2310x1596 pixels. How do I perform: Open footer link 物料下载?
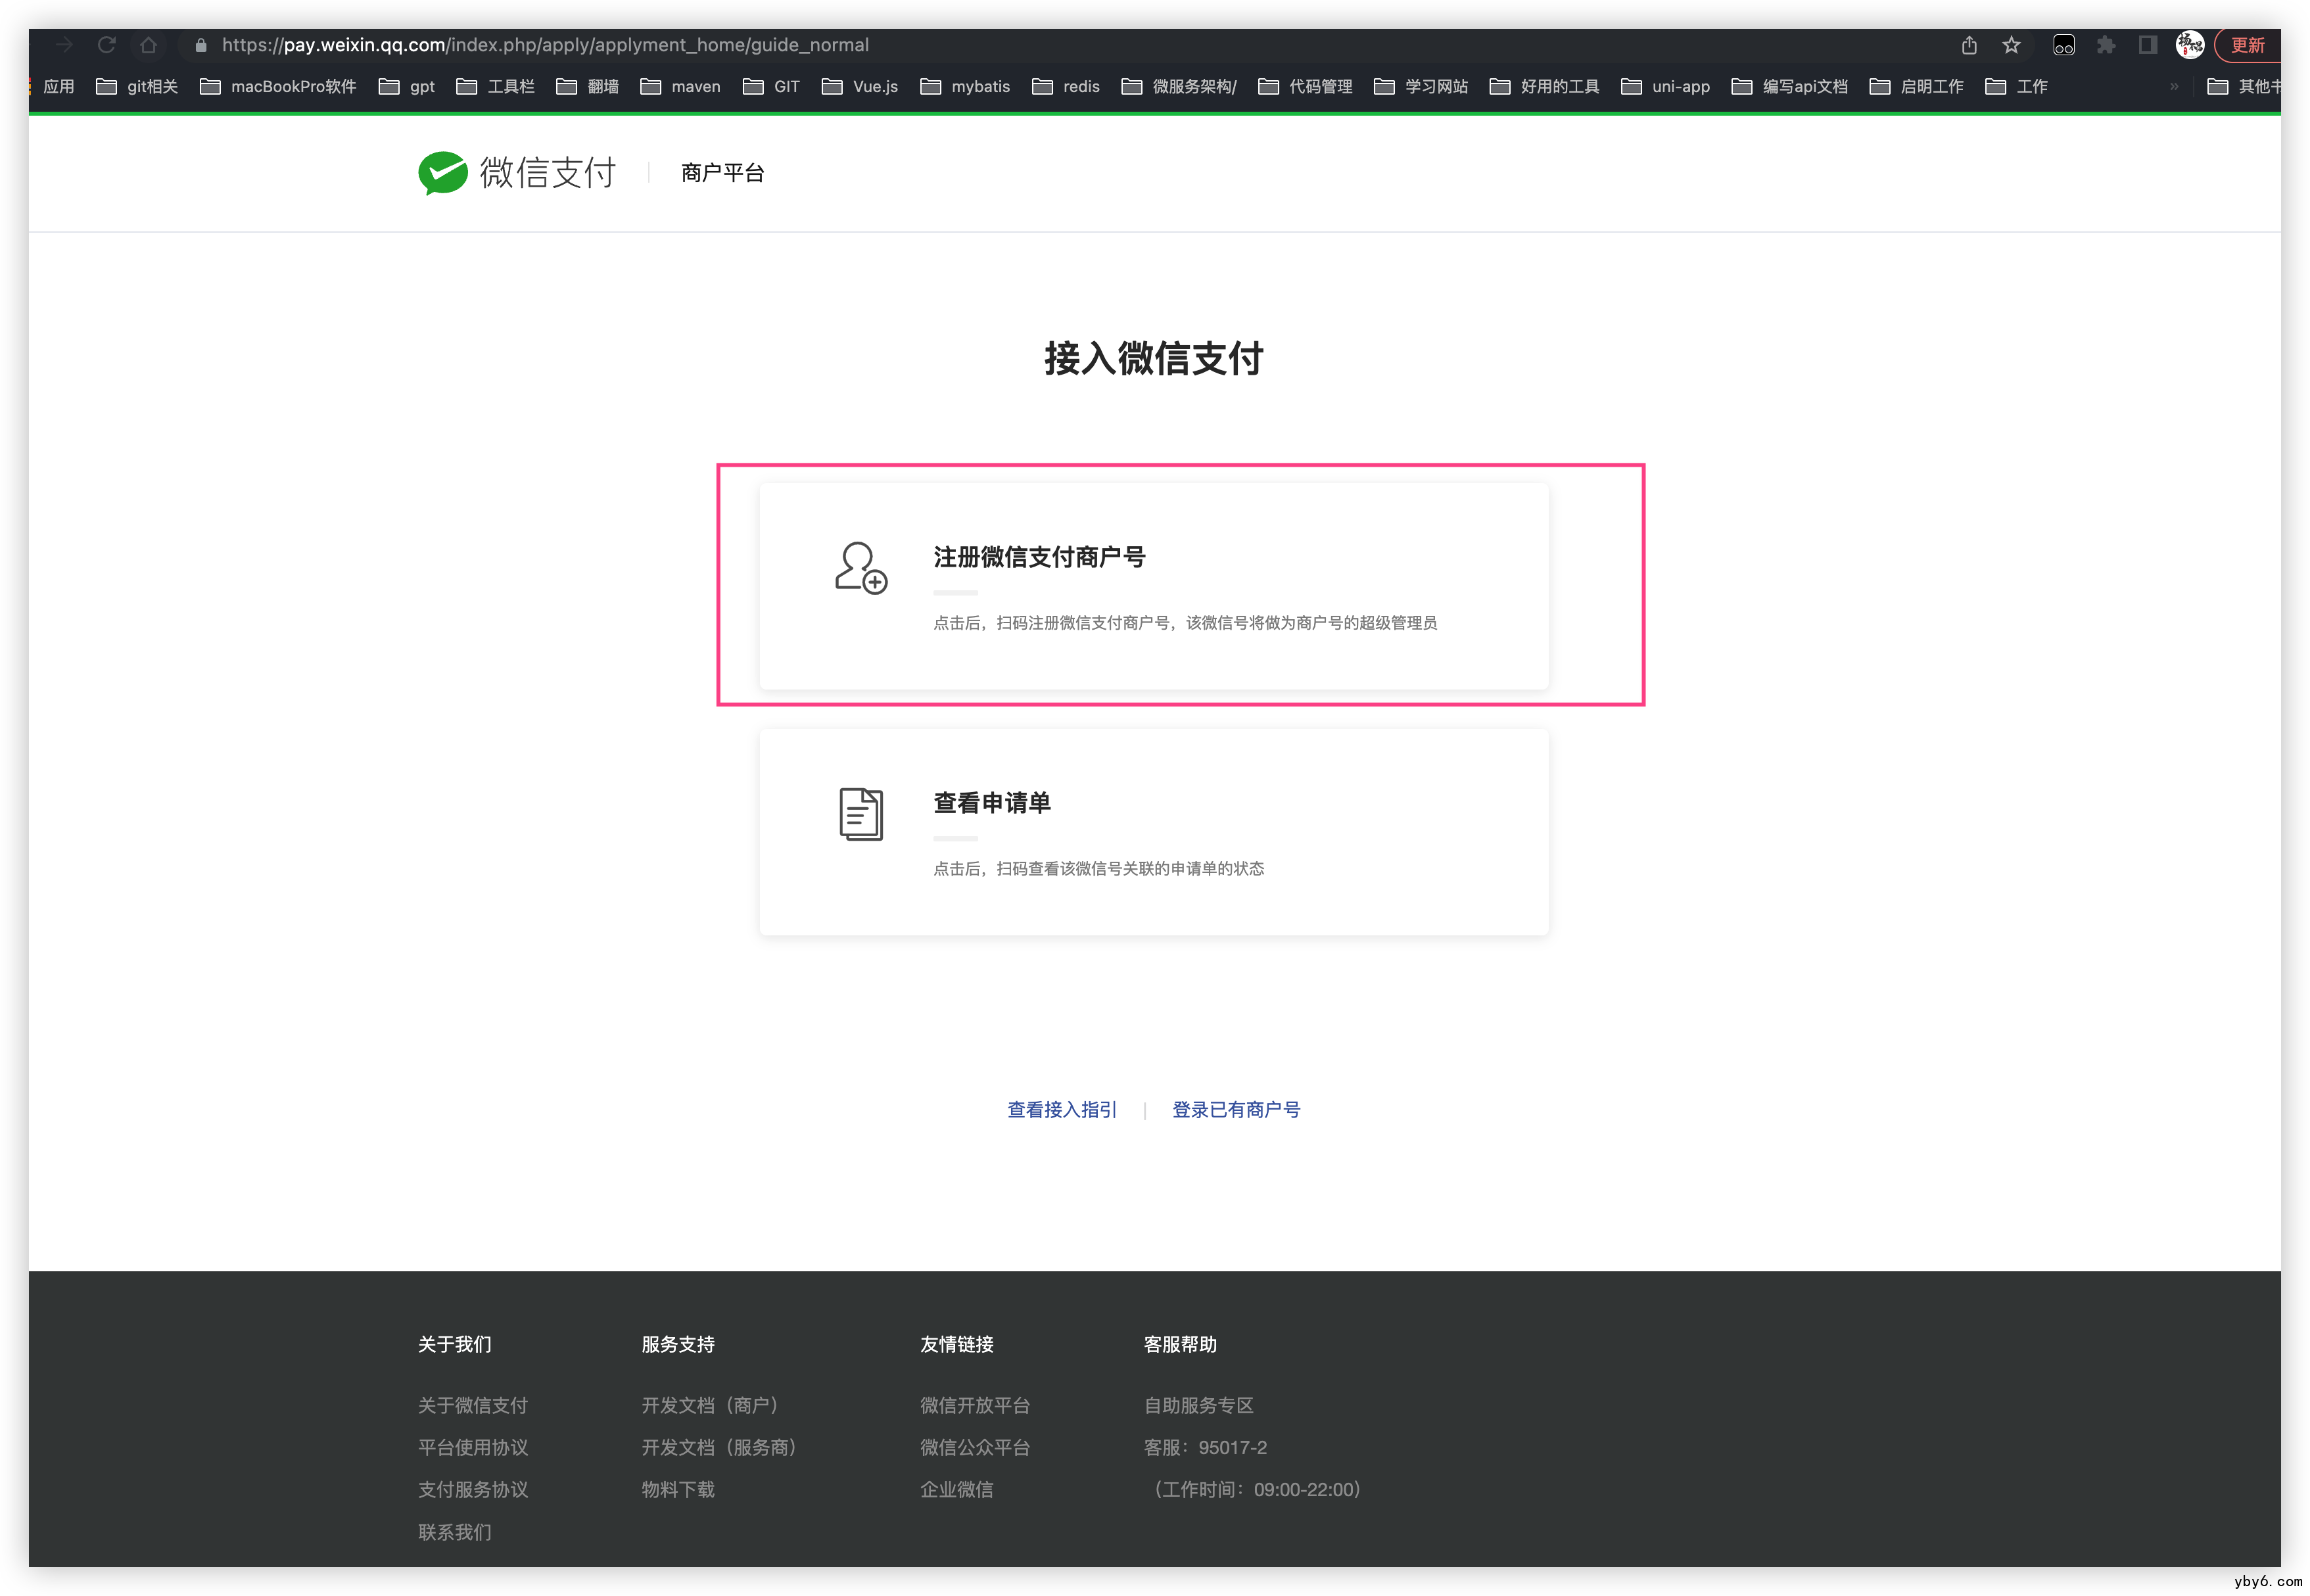tap(678, 1489)
